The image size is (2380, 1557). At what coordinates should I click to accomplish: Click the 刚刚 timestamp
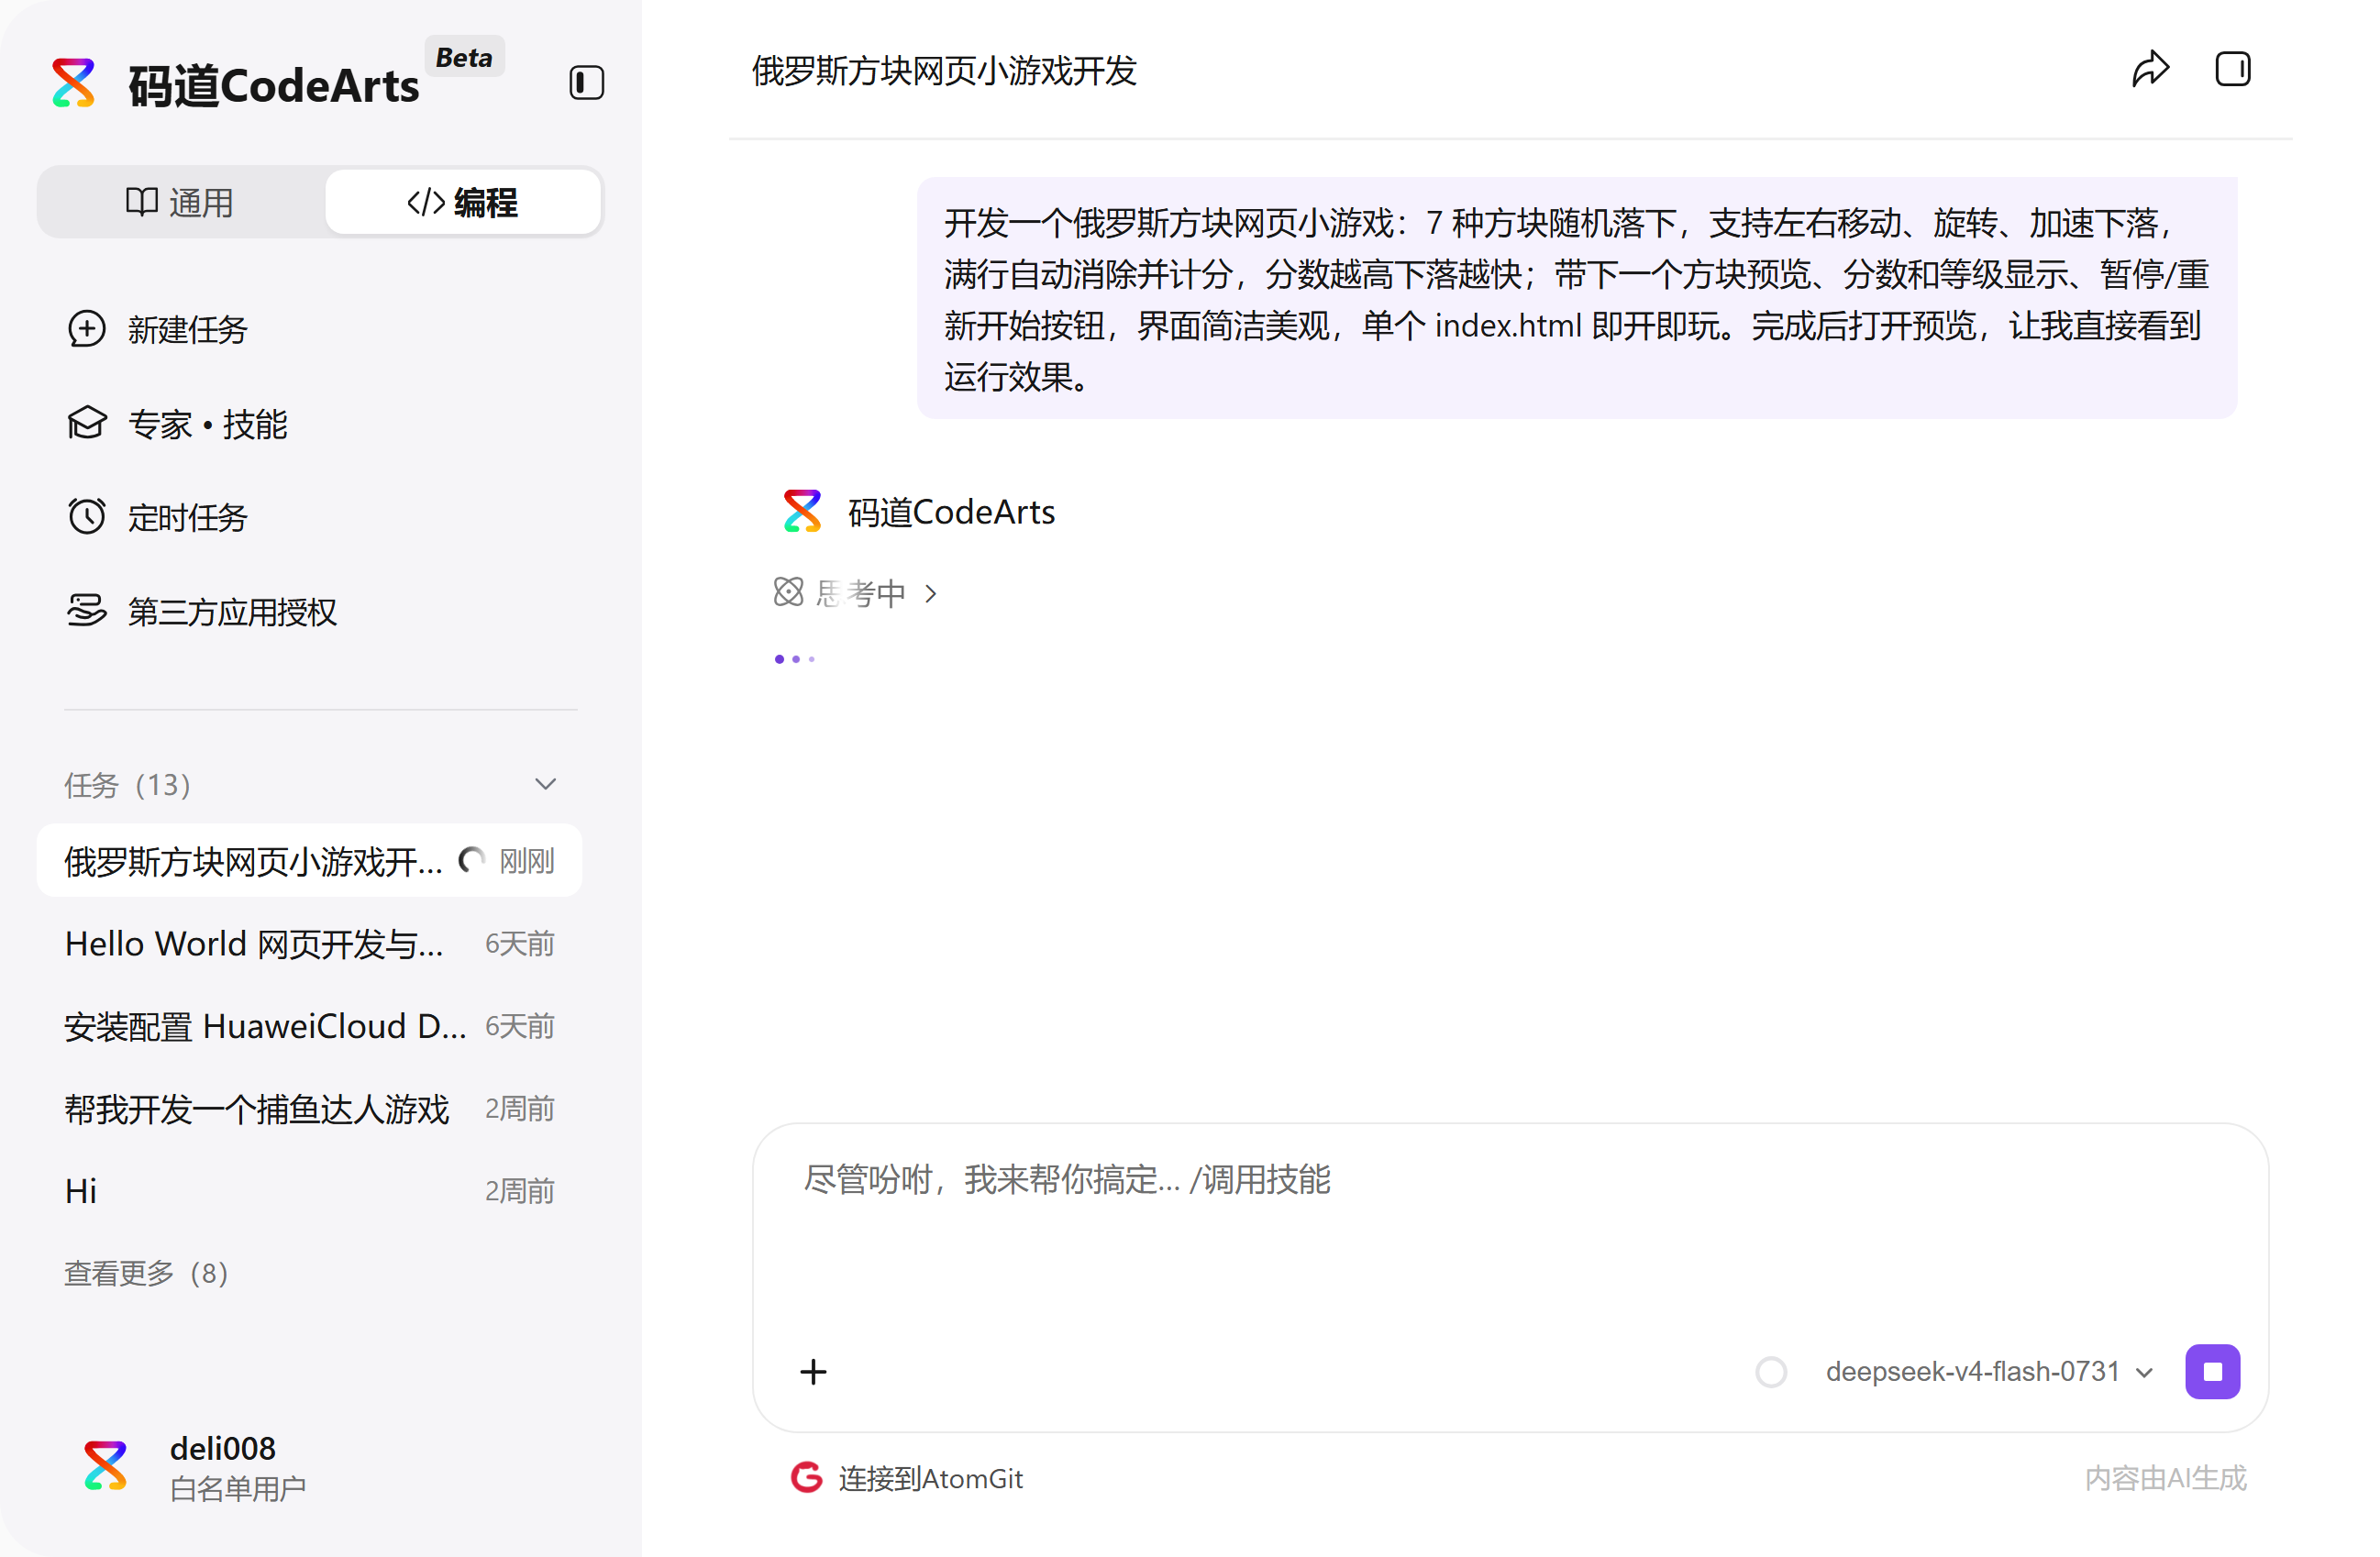527,861
